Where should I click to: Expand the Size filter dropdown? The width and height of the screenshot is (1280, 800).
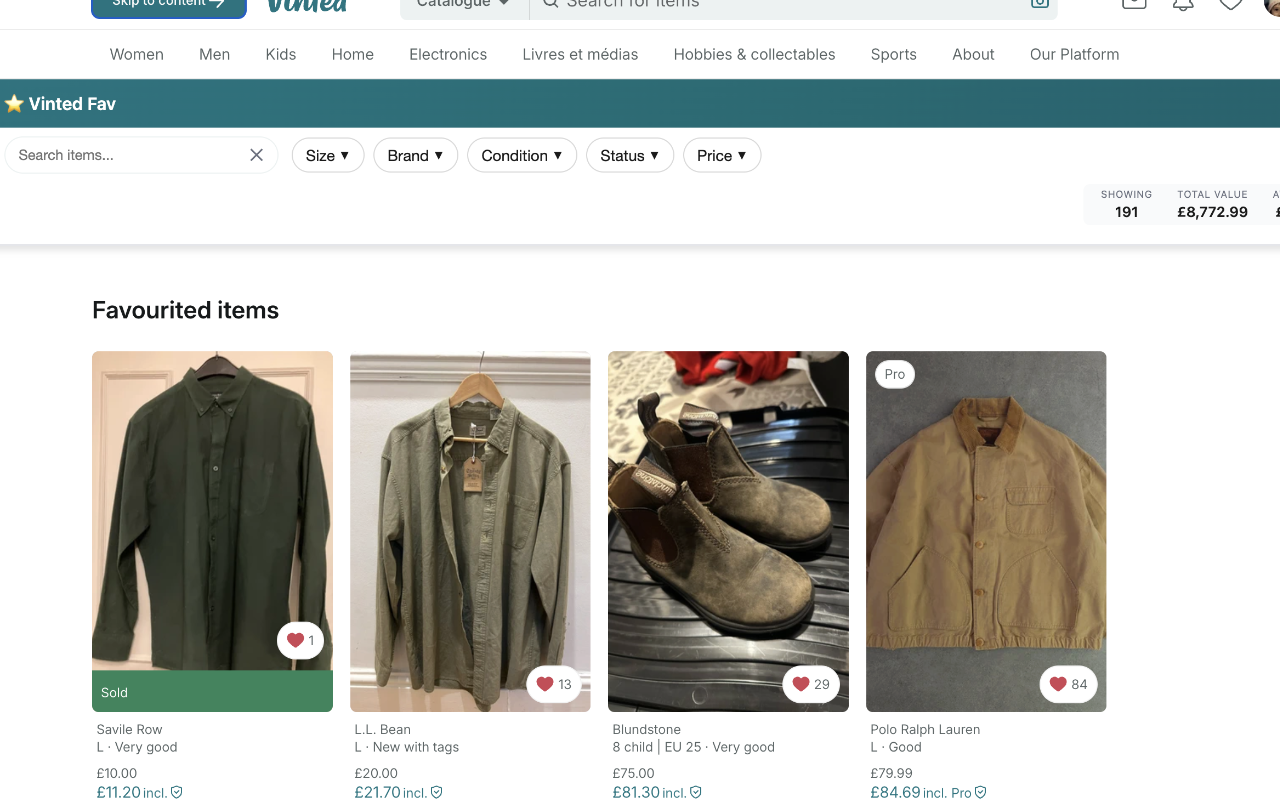(x=328, y=155)
